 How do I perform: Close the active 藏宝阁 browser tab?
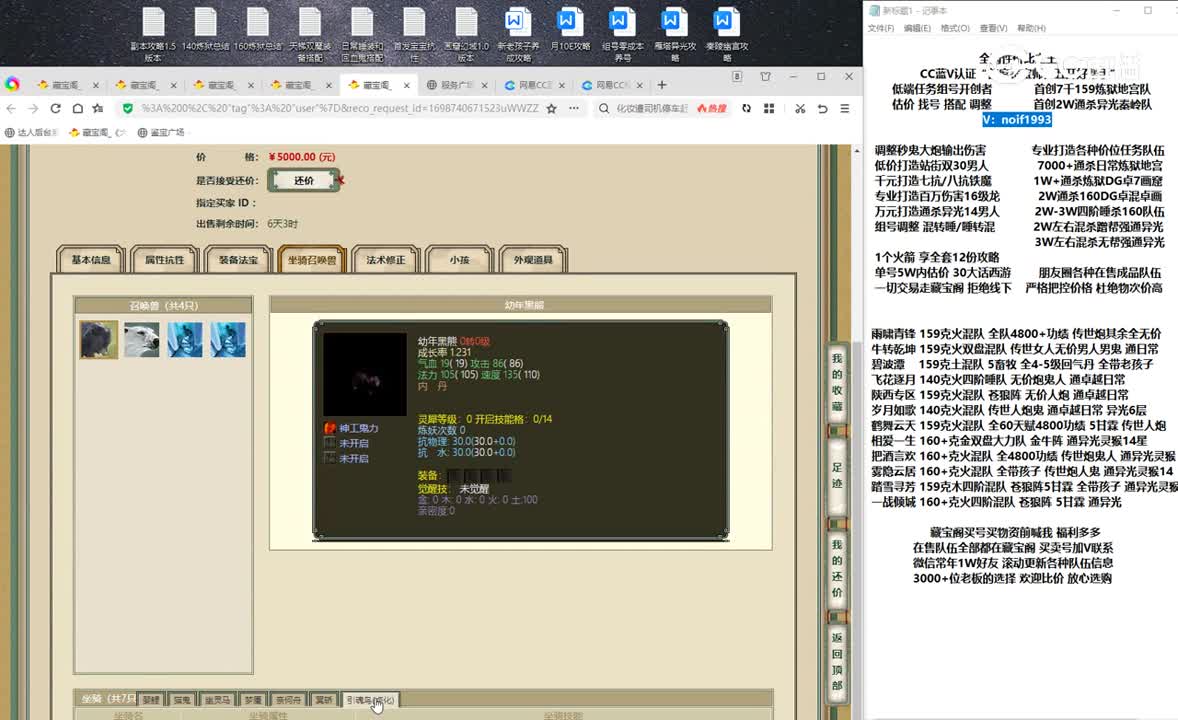pyautogui.click(x=406, y=85)
